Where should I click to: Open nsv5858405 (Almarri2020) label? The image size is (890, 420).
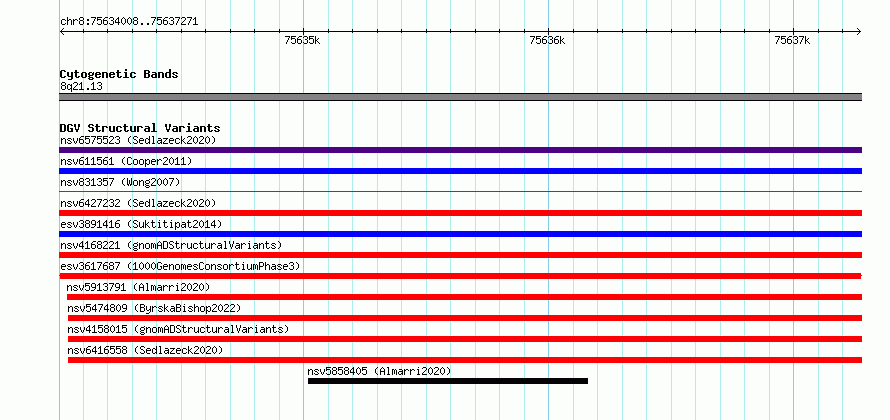point(379,371)
